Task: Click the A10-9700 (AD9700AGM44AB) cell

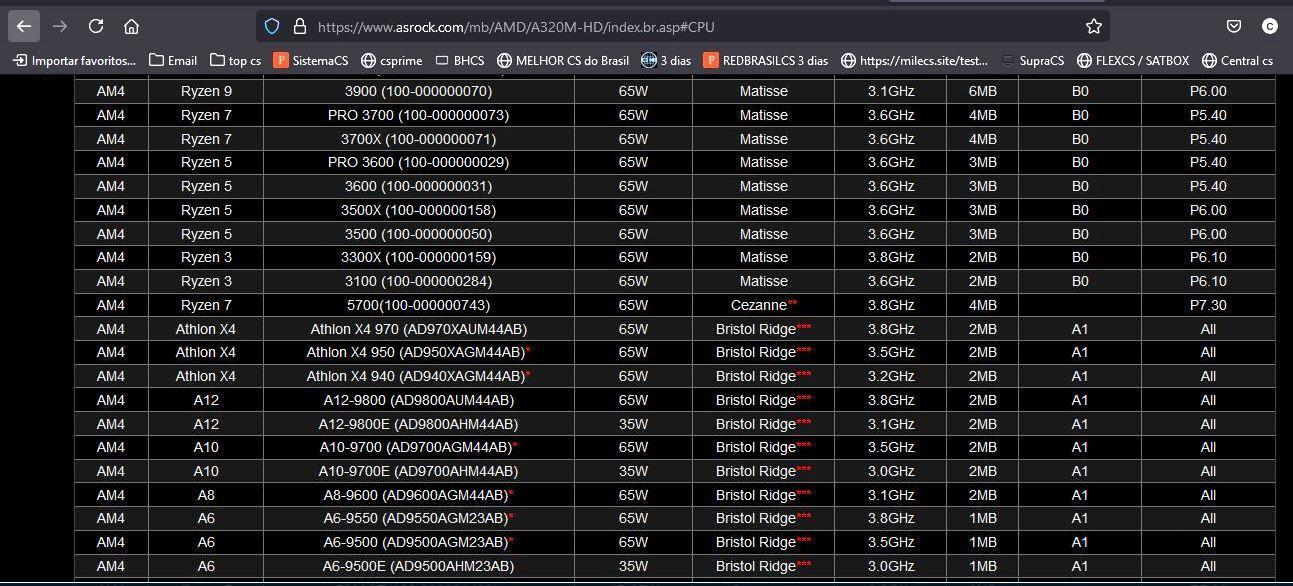Action: (x=418, y=447)
